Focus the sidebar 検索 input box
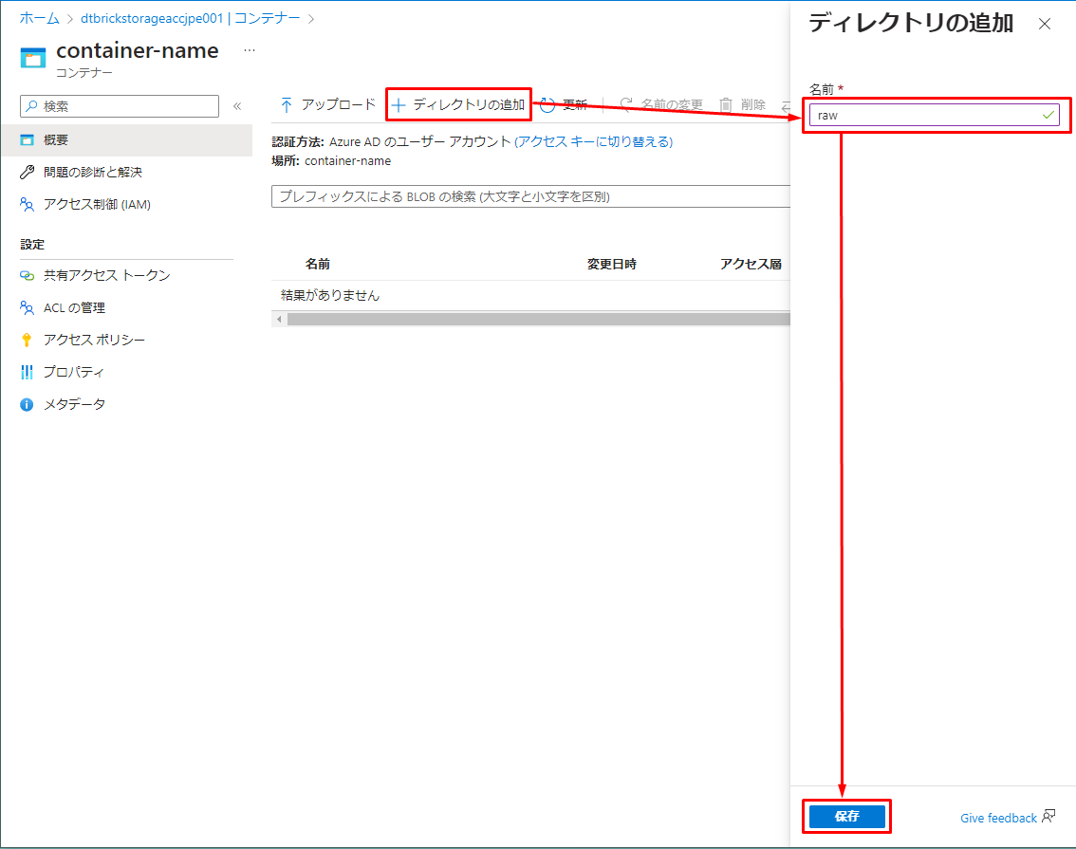Image resolution: width=1076 pixels, height=849 pixels. coord(119,106)
